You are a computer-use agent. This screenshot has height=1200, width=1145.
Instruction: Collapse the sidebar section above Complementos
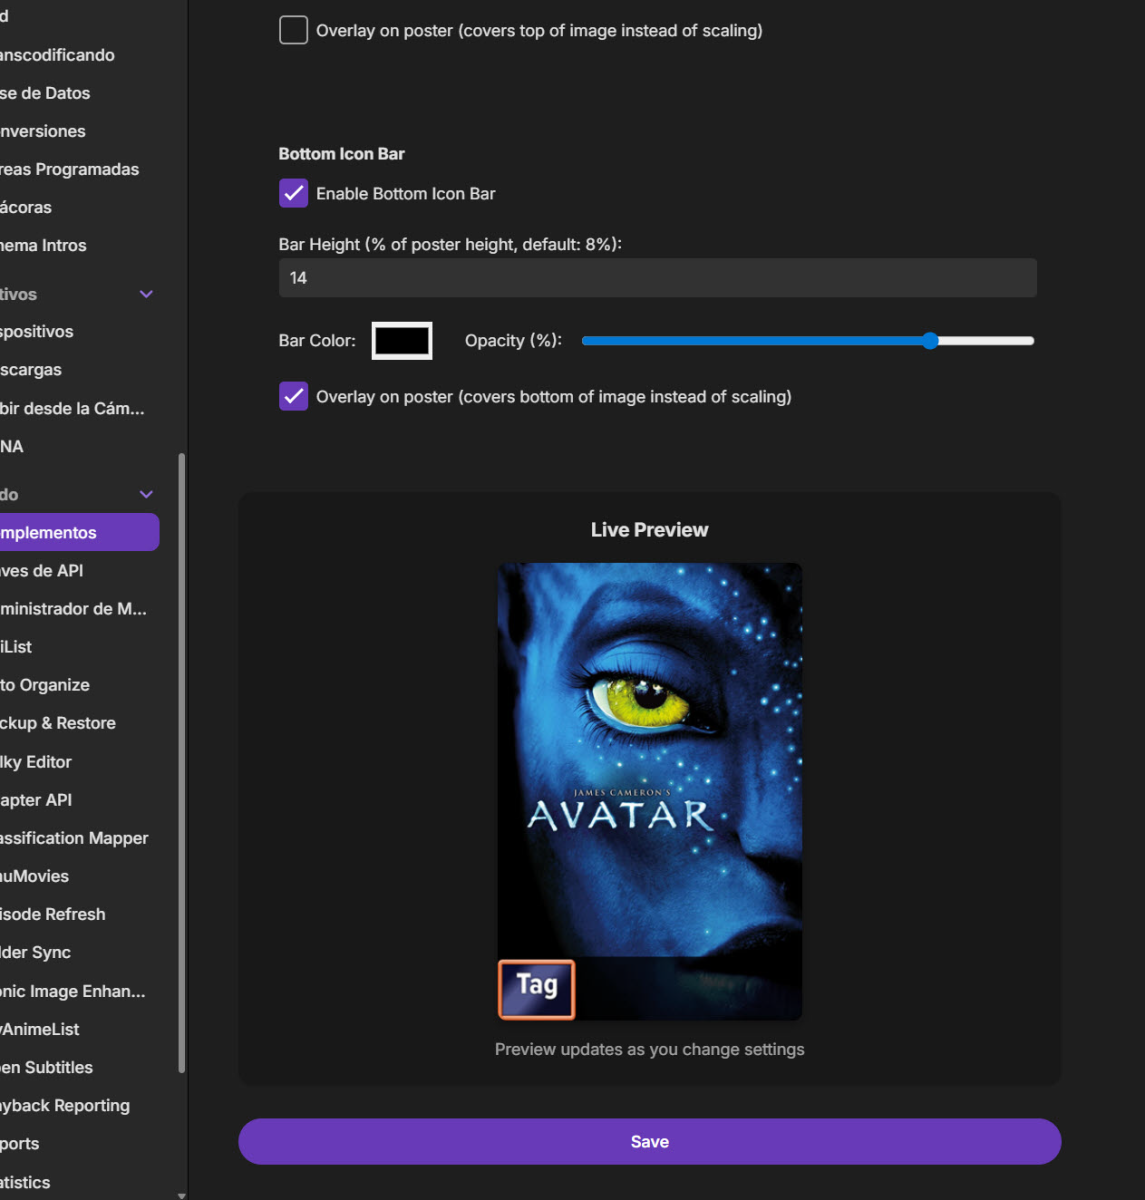pyautogui.click(x=146, y=494)
